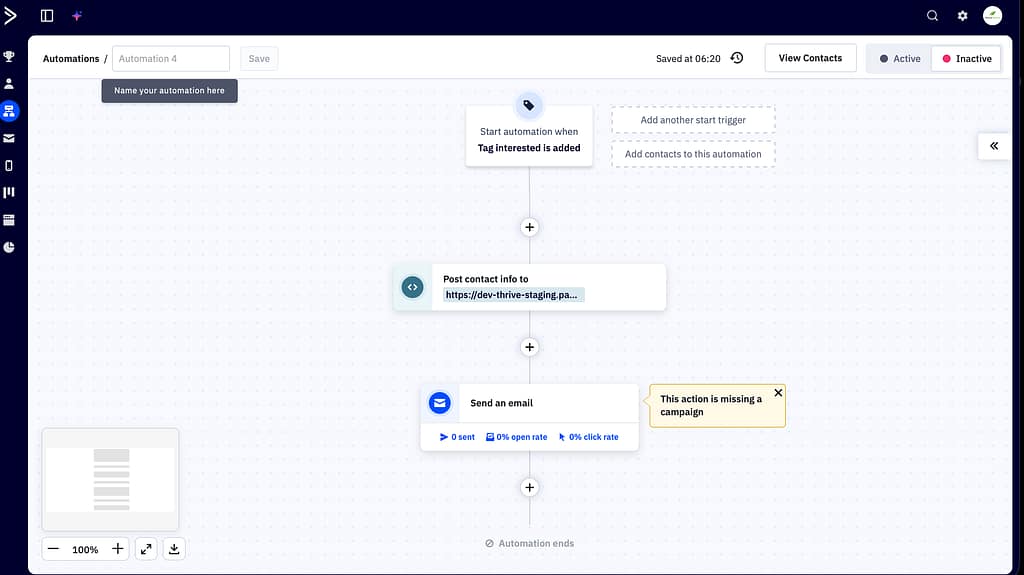Click Add another start trigger
The width and height of the screenshot is (1024, 575).
(693, 120)
